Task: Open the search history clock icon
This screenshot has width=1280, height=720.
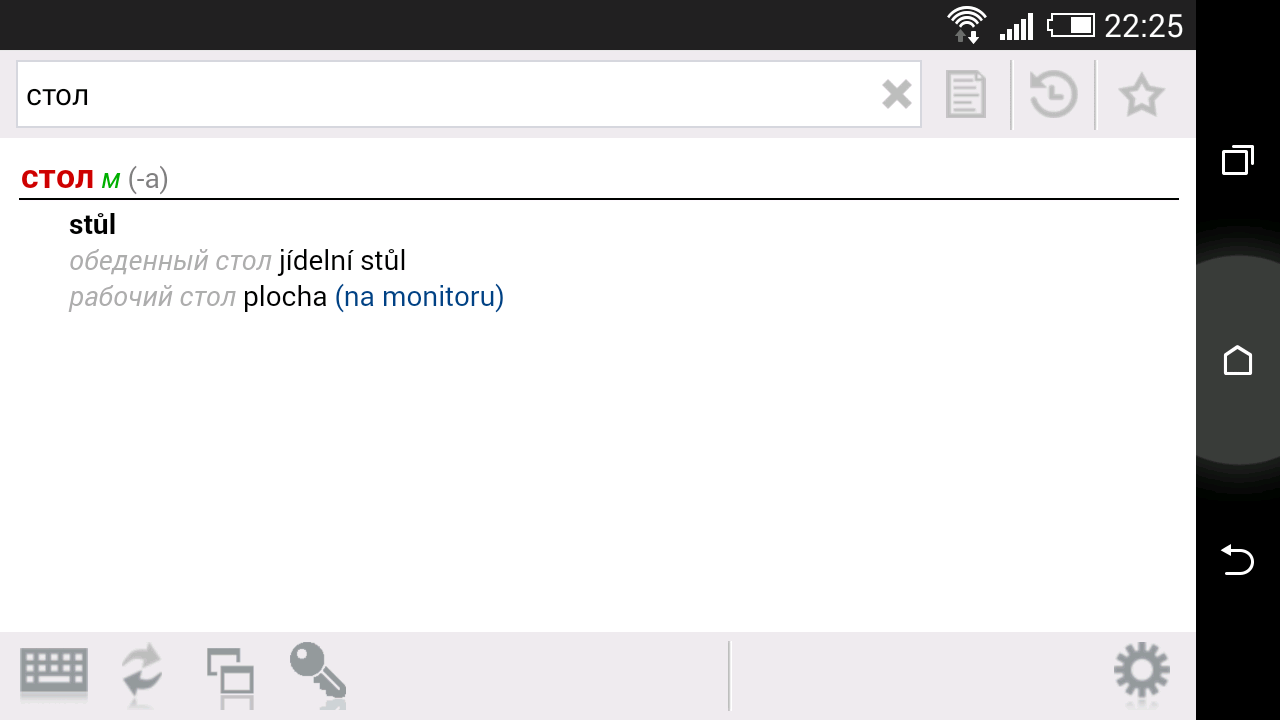Action: click(x=1053, y=95)
